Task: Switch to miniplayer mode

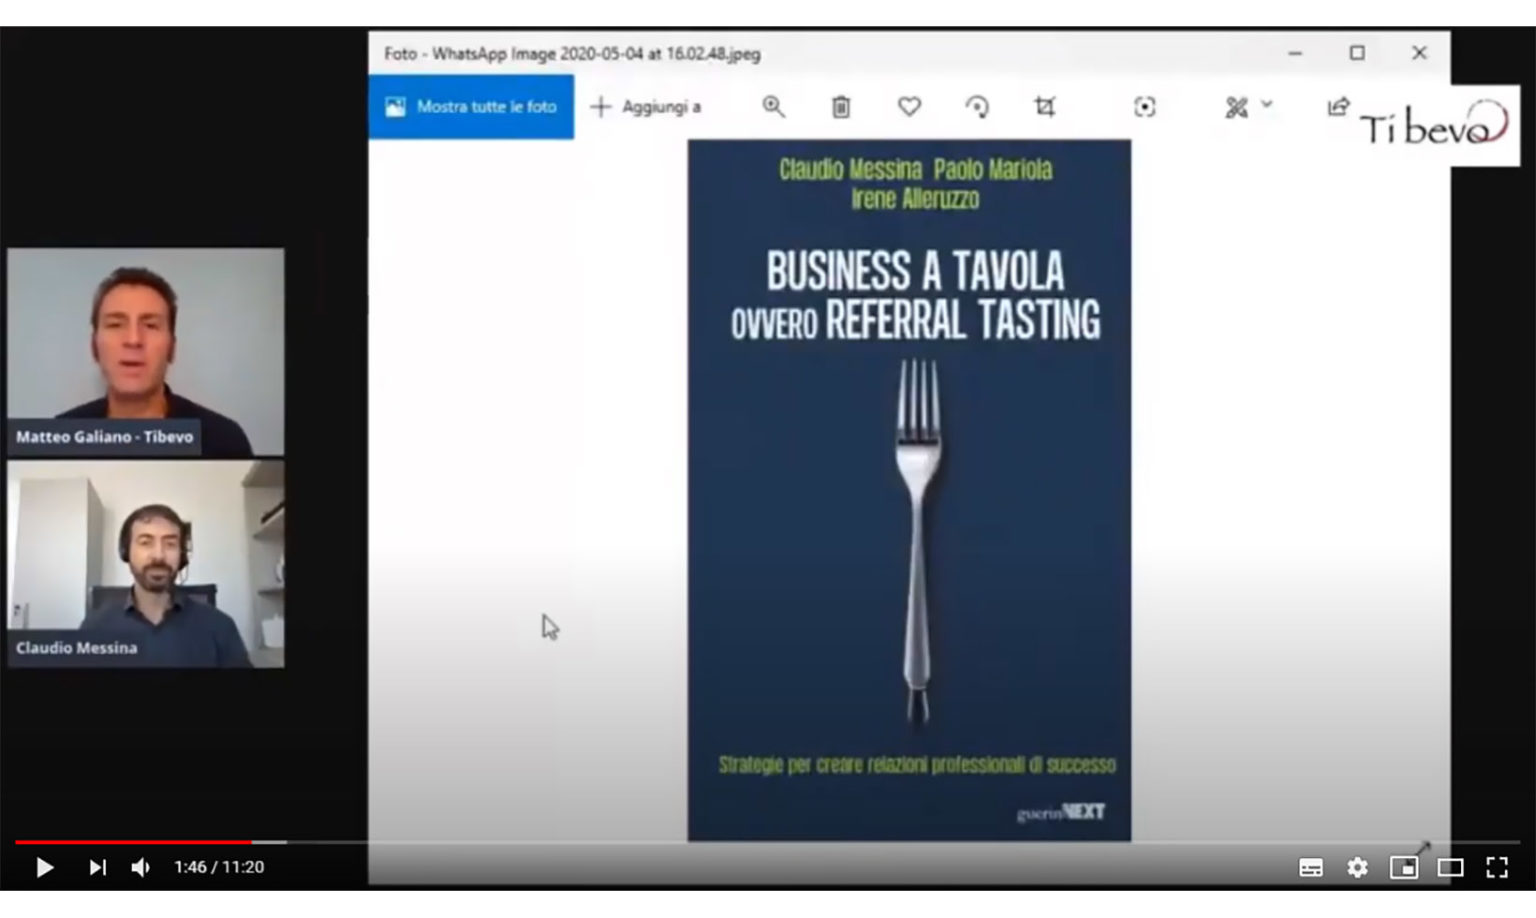Action: [1404, 867]
